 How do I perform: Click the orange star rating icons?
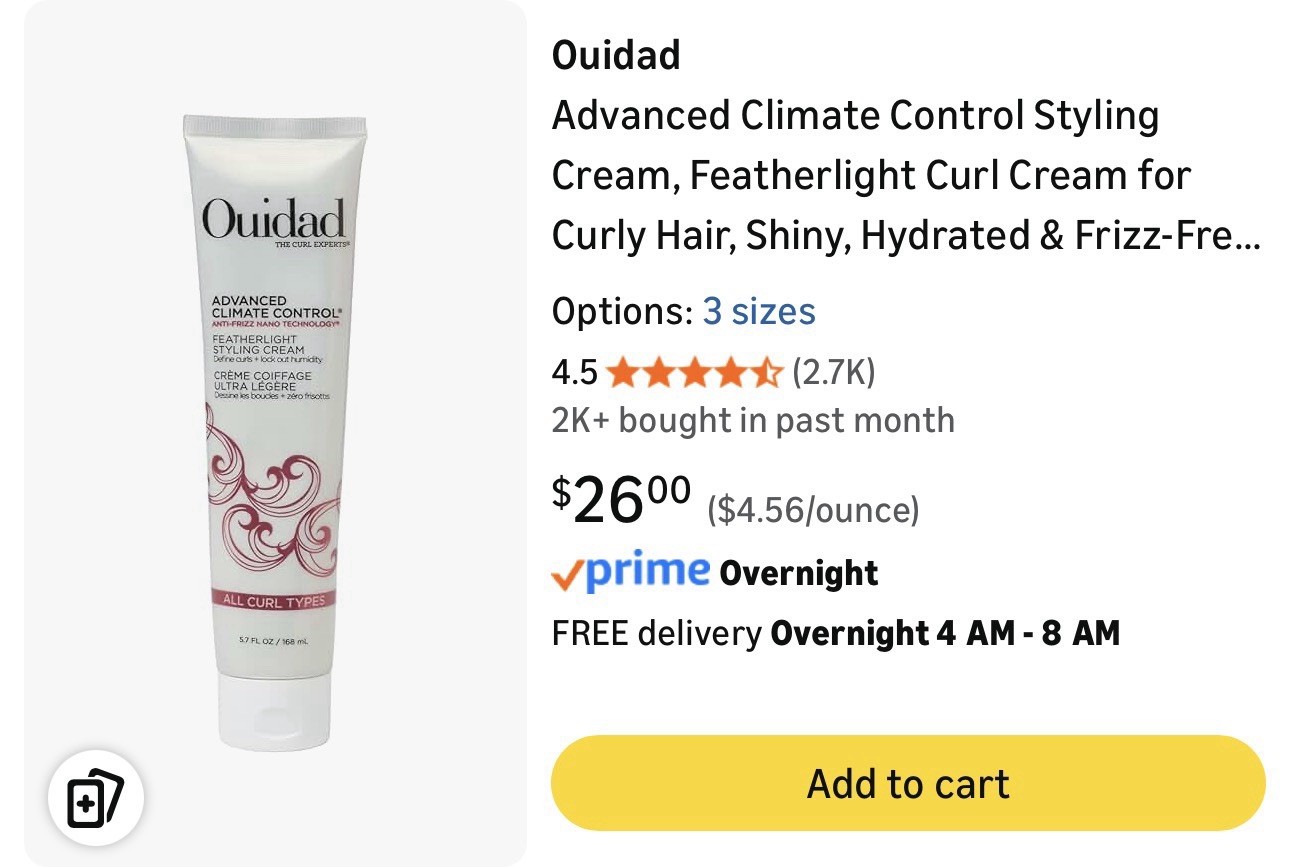[x=694, y=373]
